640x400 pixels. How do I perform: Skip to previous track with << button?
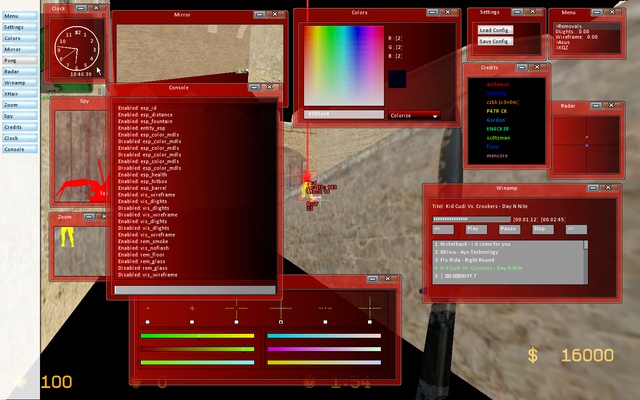443,229
